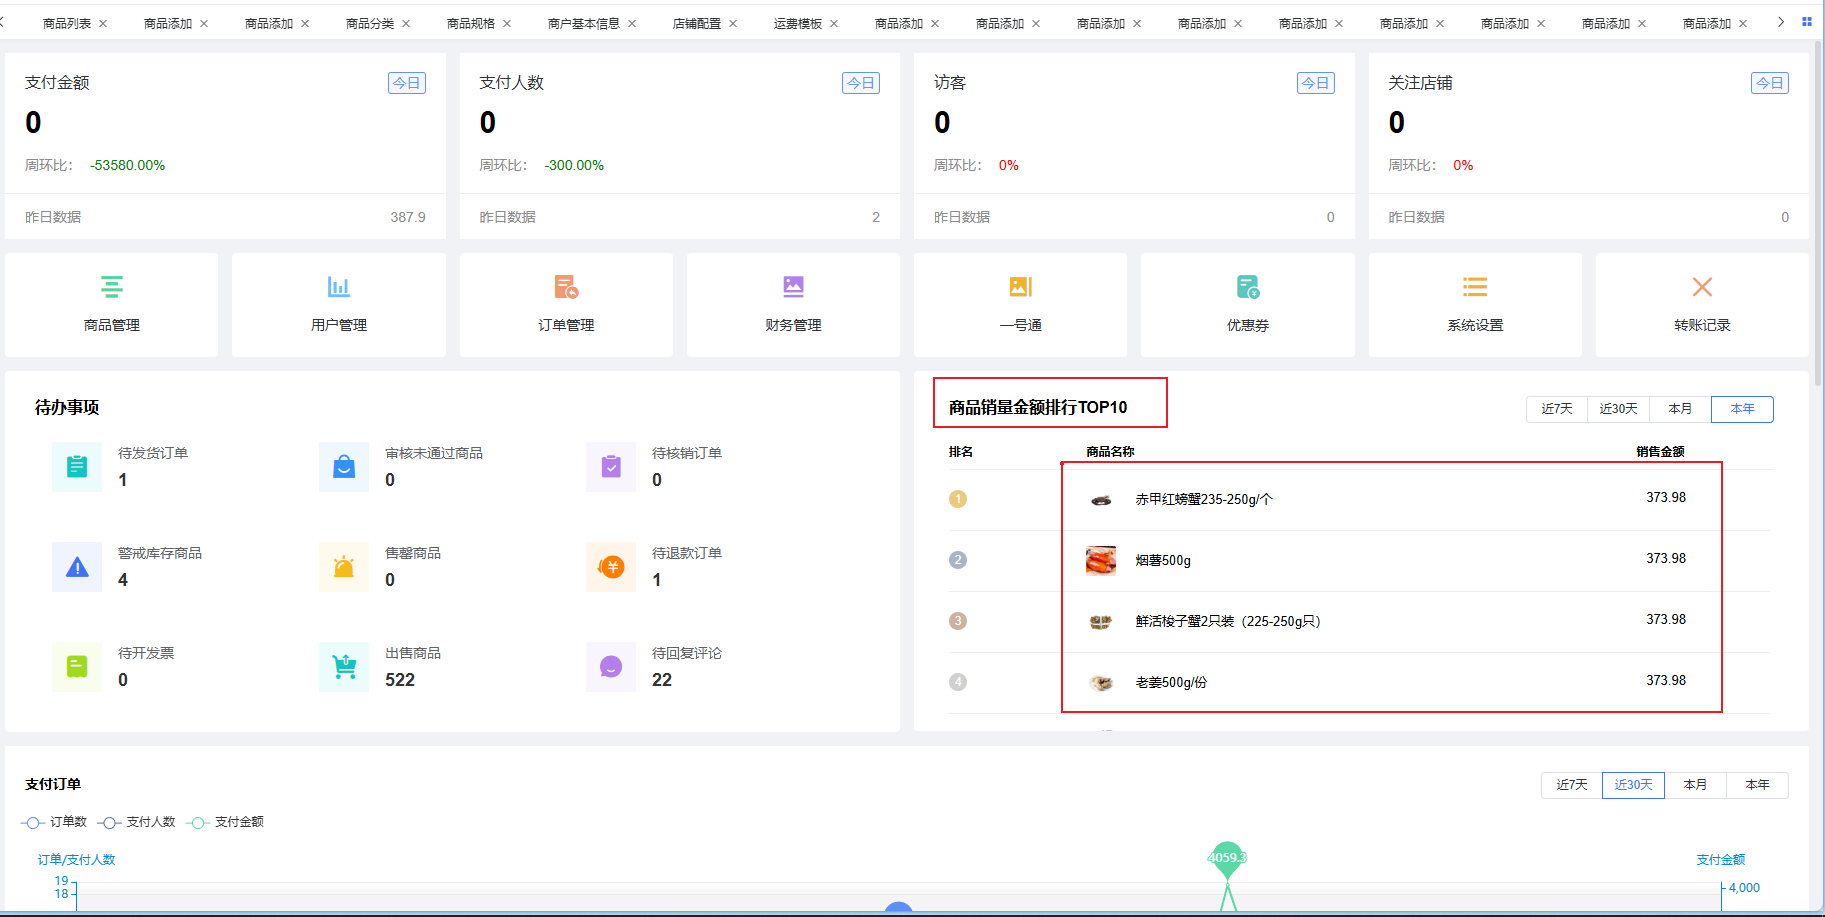The image size is (1825, 917).
Task: Open the 用户管理 chart icon
Action: pos(339,288)
